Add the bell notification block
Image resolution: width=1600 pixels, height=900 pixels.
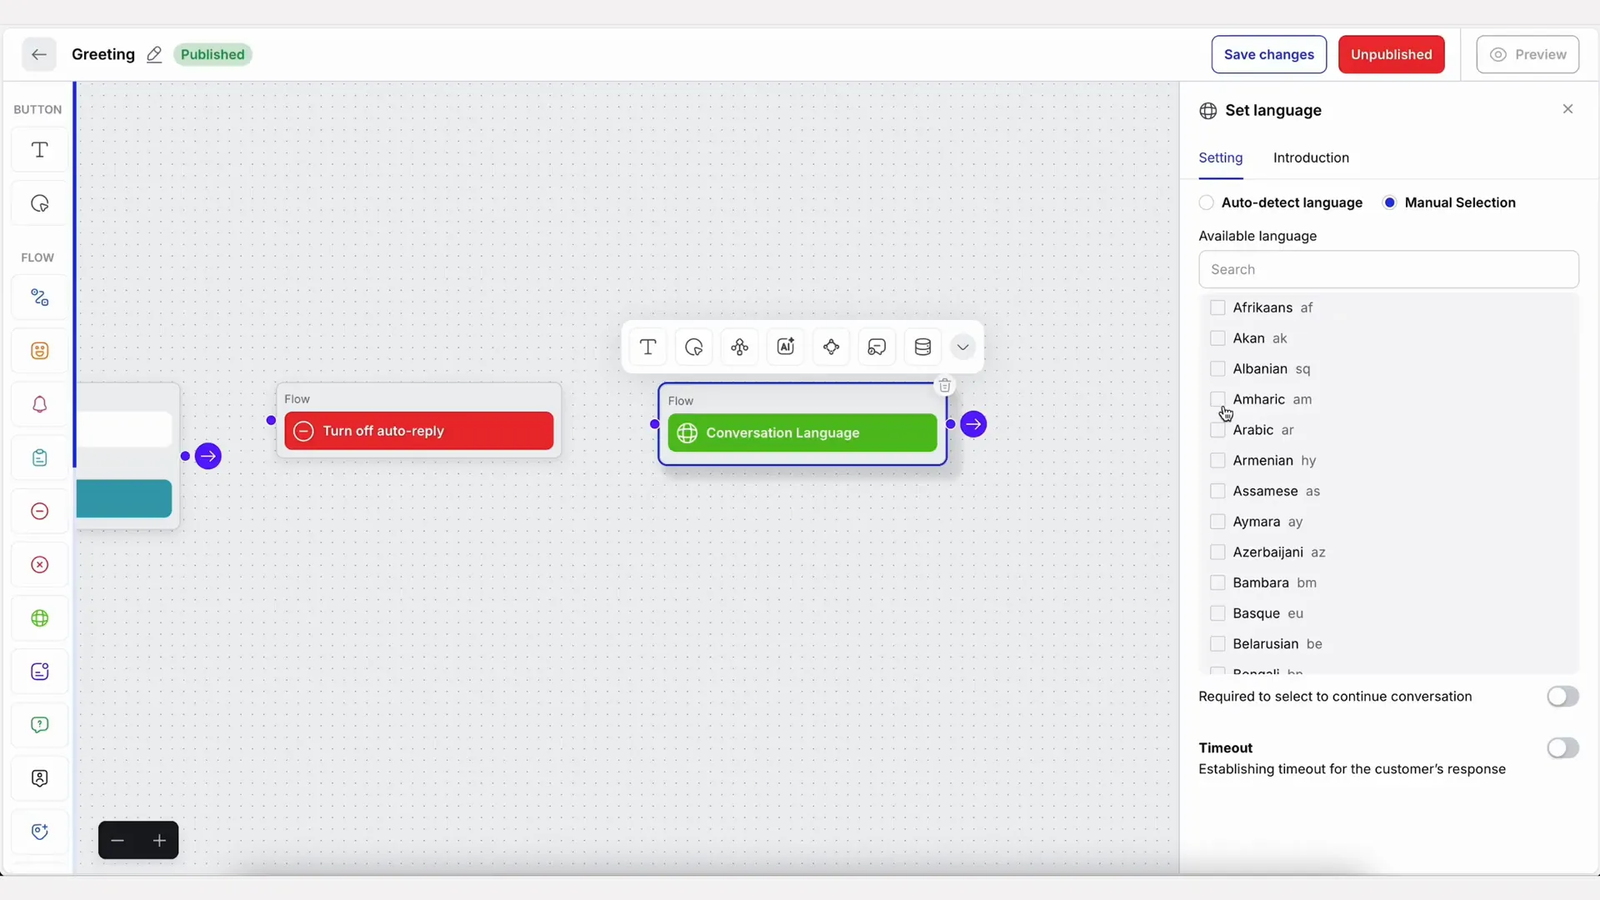coord(40,405)
